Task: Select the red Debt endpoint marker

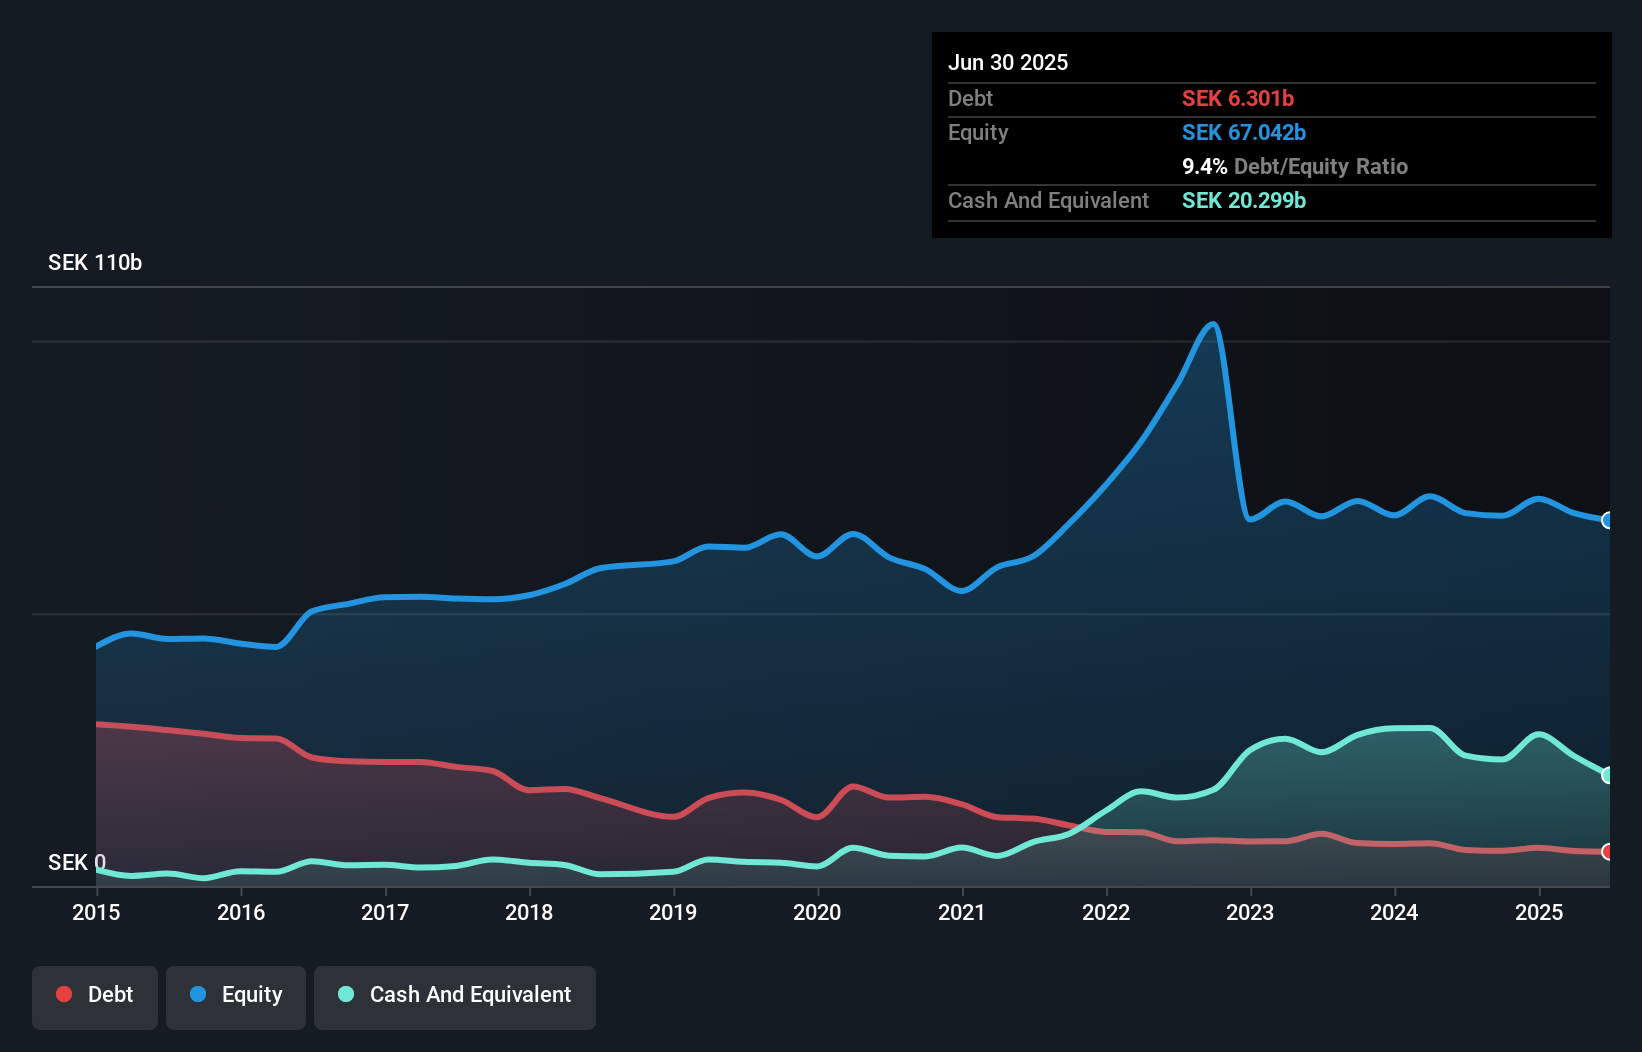Action: [x=1608, y=852]
